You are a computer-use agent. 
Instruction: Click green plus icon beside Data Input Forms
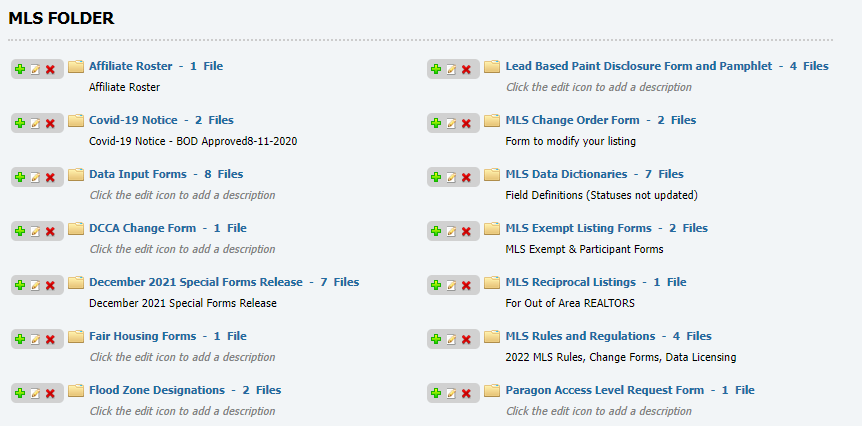[x=20, y=177]
